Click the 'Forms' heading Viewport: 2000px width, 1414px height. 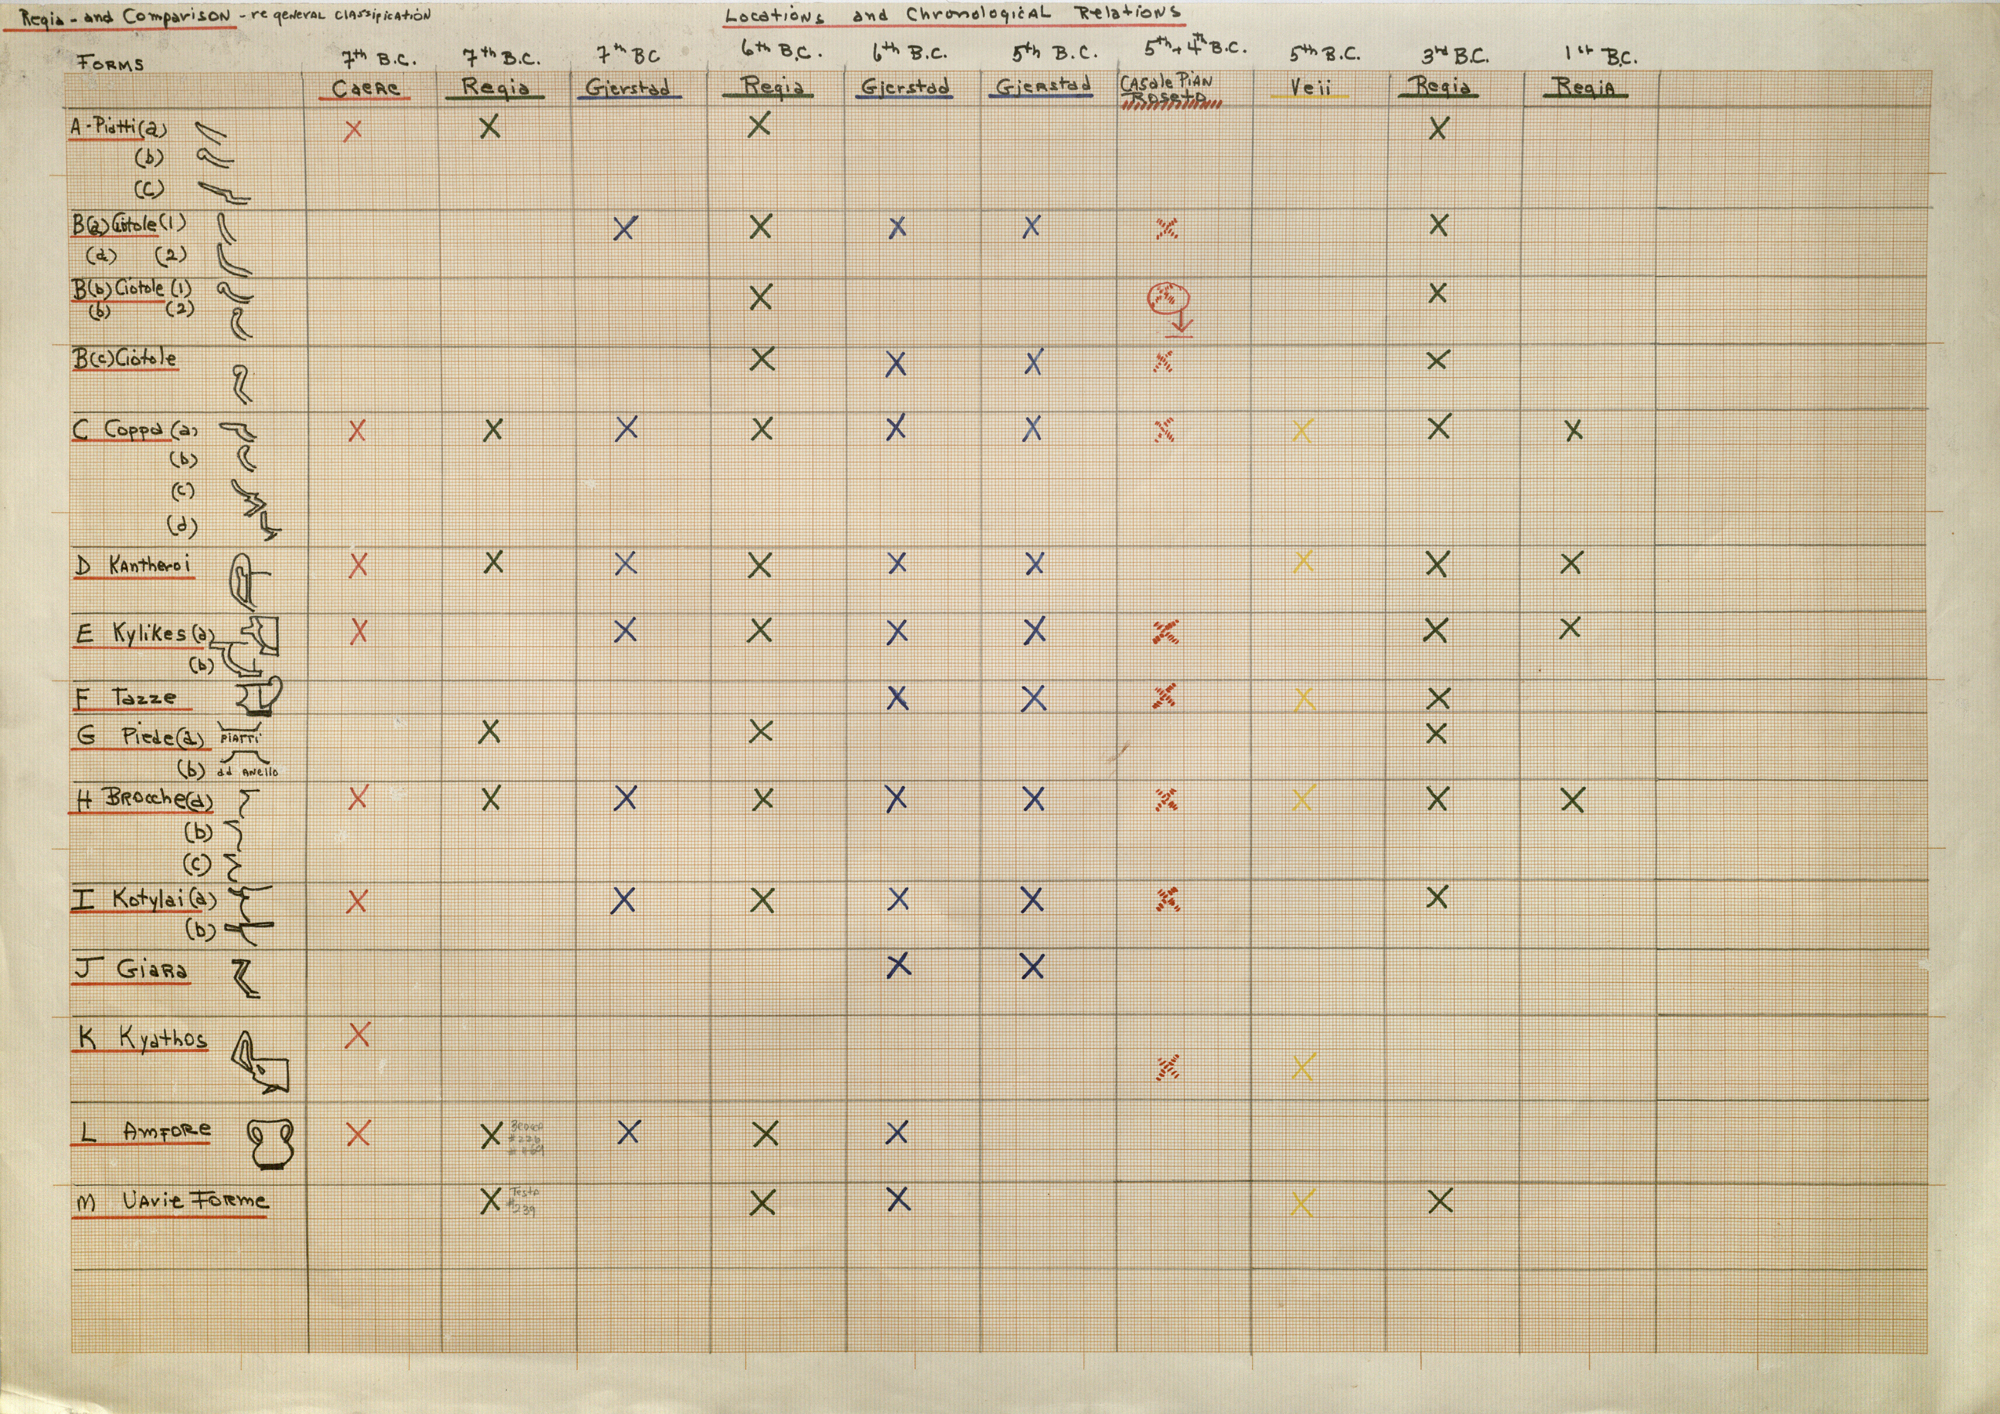[x=111, y=64]
